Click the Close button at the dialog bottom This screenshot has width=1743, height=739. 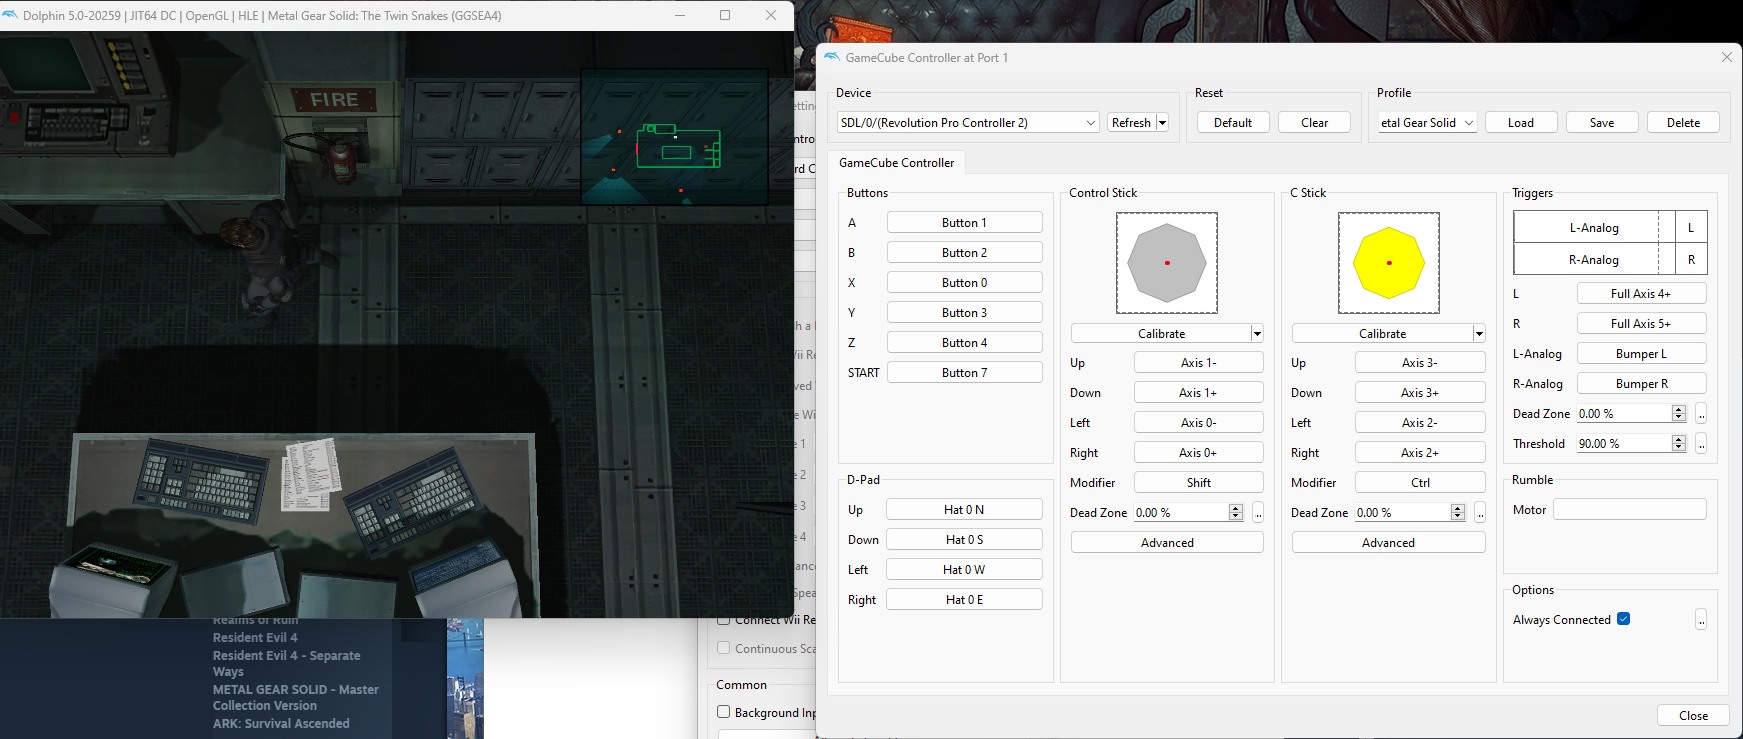1693,715
